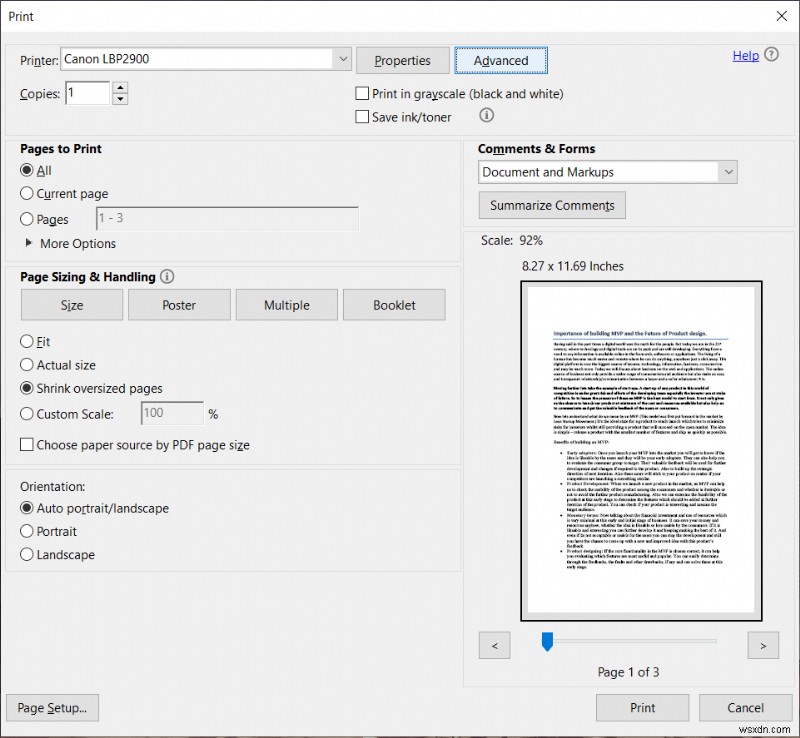Screen dimensions: 800x738
Task: Open the Help link
Action: click(744, 55)
